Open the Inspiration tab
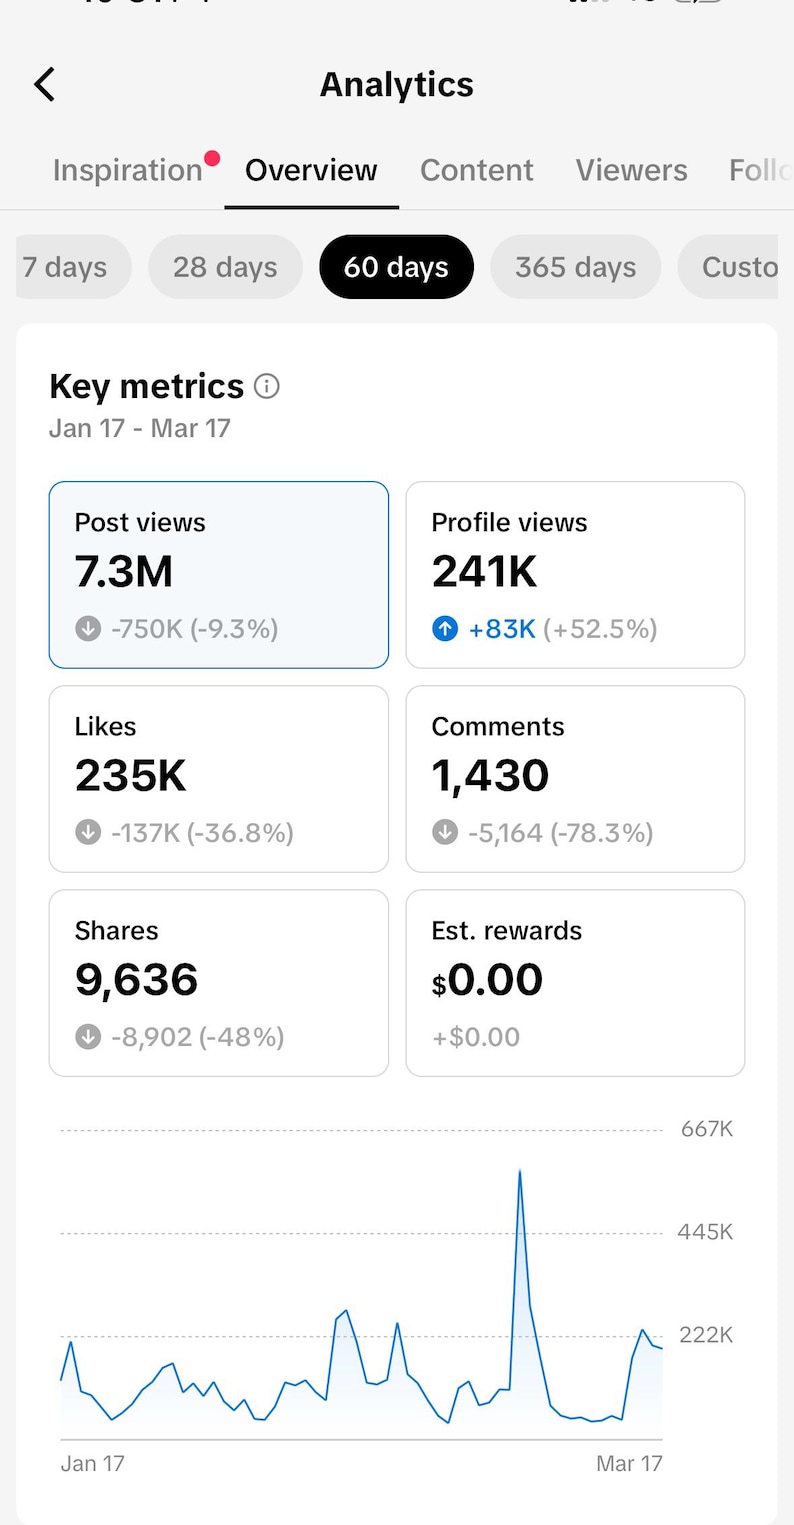Screen dimensions: 794x1525 [128, 171]
